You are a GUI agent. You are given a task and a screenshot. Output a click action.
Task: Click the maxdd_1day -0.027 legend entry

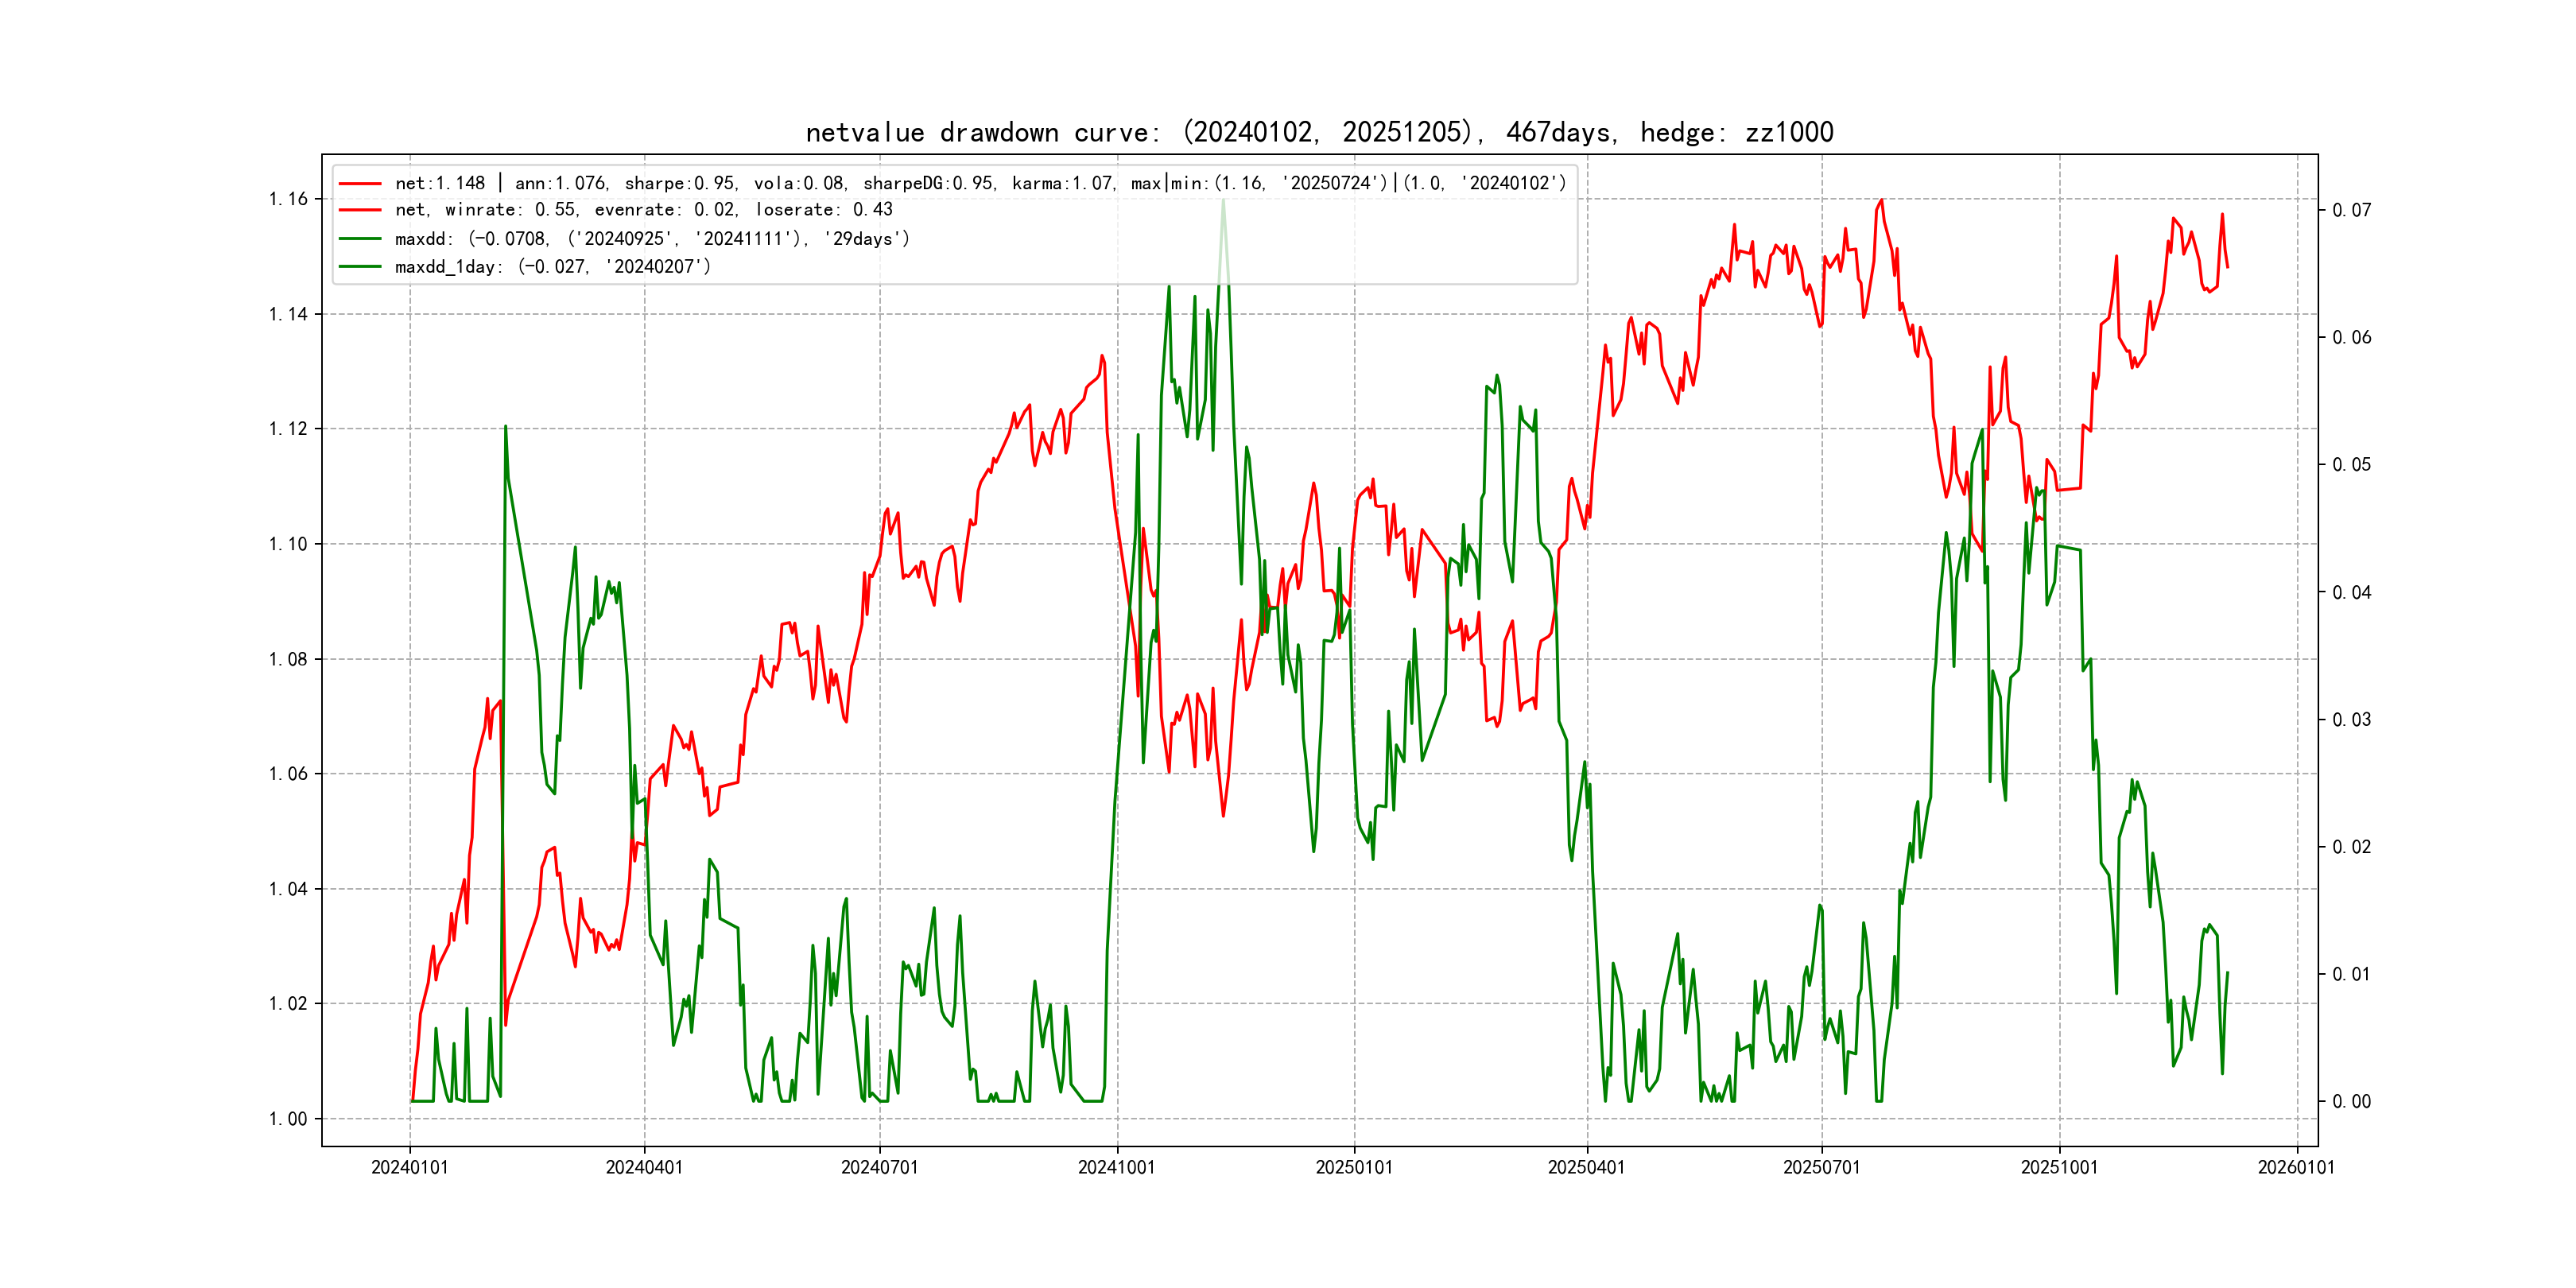(x=552, y=267)
